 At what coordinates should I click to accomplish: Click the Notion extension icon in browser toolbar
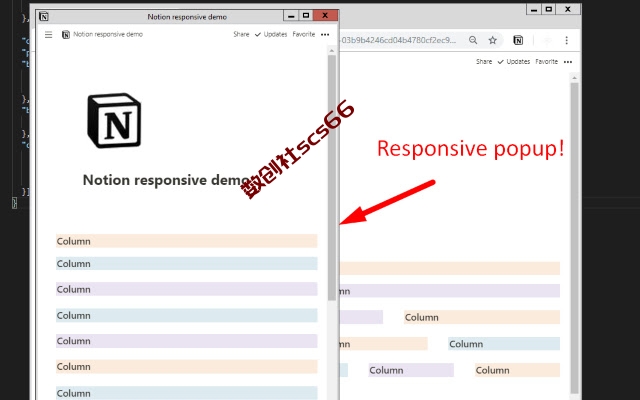[518, 40]
